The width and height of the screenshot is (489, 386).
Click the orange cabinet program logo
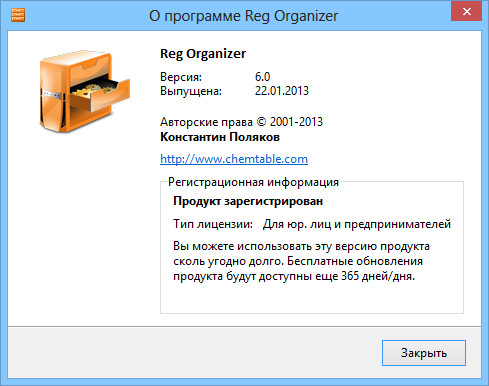84,91
